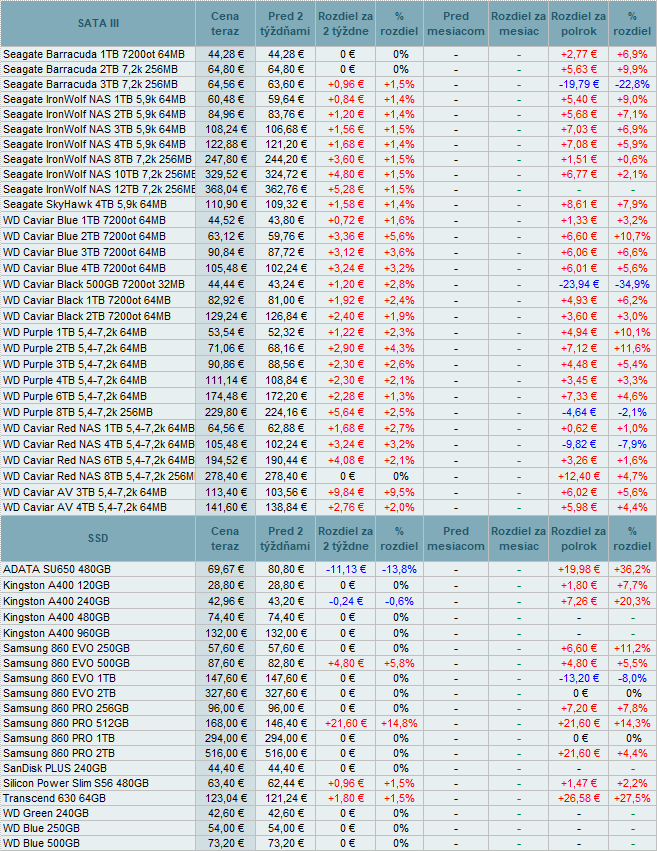Click price 278,40 € current for Red NAS 8TB
Viewport: 657px width, 851px height.
pos(226,477)
